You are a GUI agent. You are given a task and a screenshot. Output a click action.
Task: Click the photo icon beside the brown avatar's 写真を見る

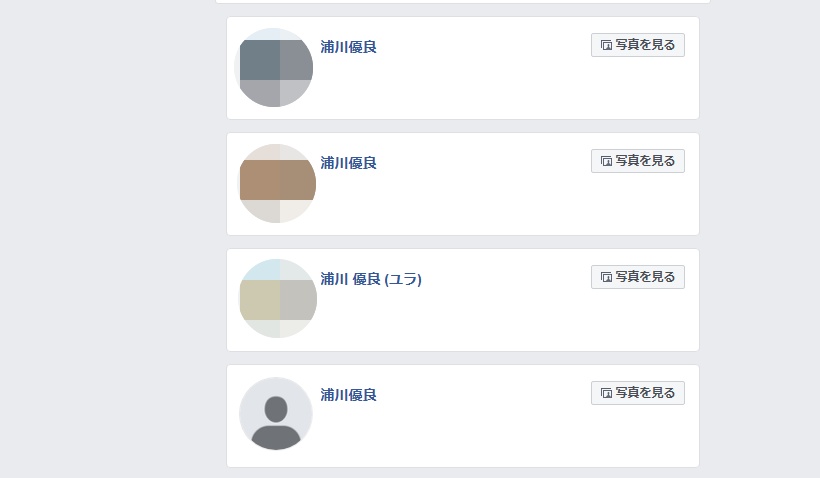(x=606, y=162)
